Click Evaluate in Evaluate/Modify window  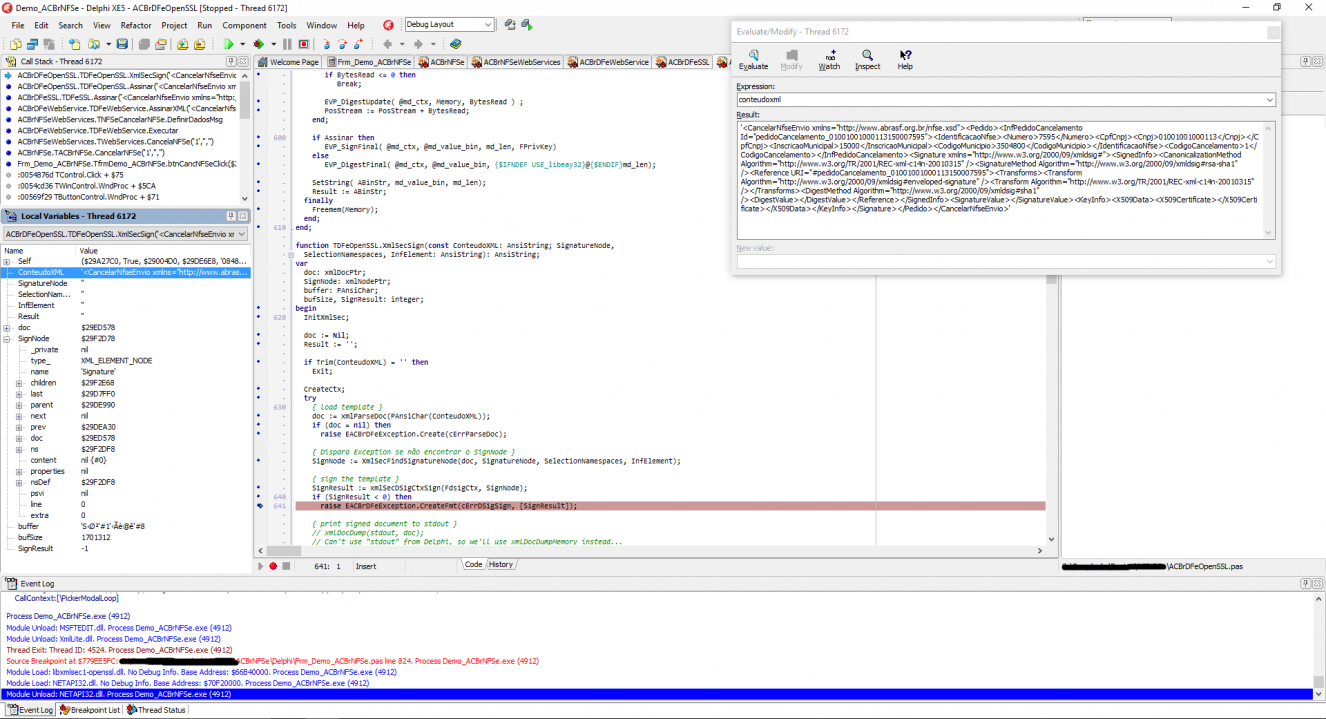753,60
